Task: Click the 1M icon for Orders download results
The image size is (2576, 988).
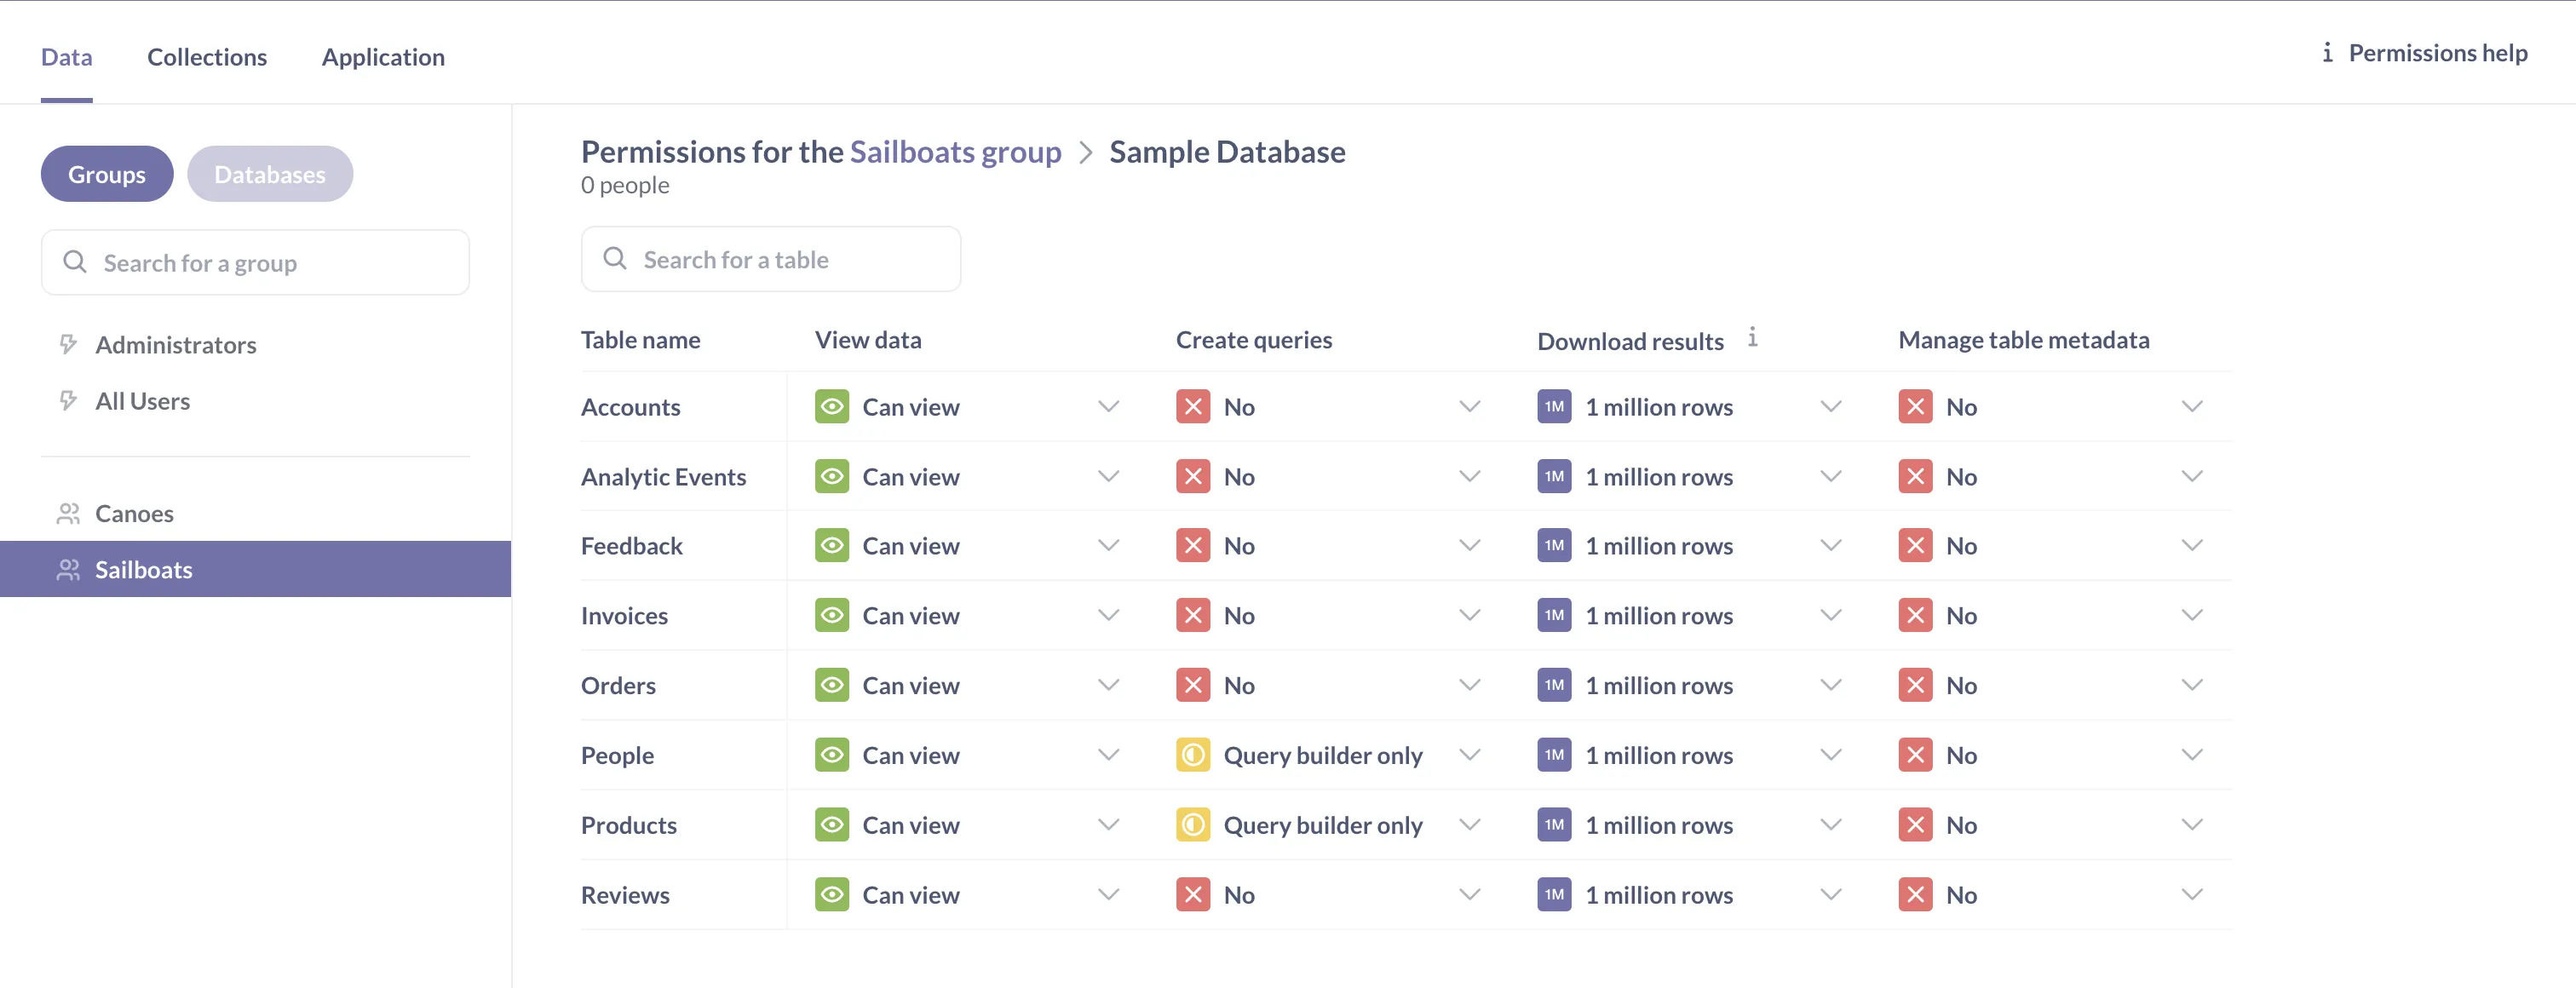Action: (1553, 685)
